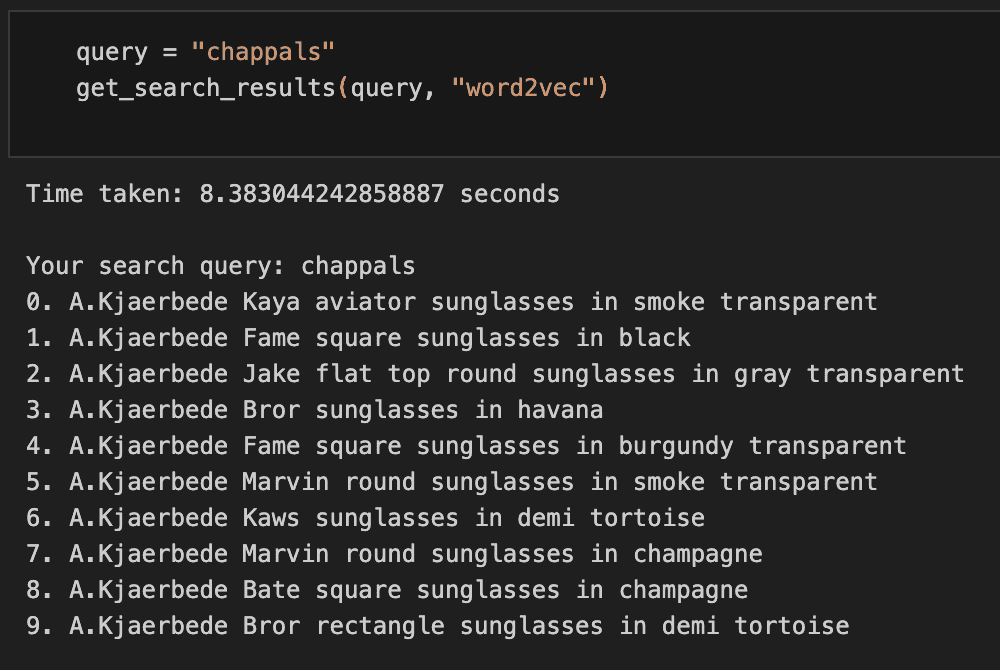1000x670 pixels.
Task: Click the closing parenthesis of the function call
Action: tap(605, 87)
